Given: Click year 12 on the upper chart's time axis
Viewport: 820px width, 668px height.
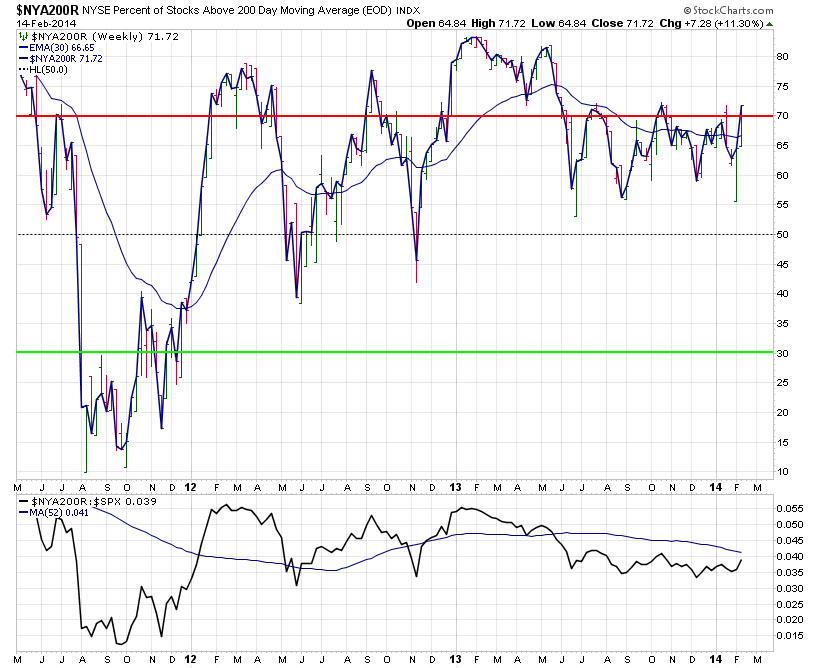Looking at the screenshot, I should 190,488.
